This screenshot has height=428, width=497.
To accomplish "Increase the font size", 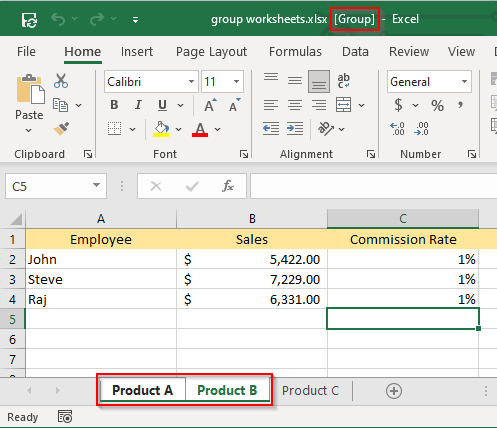I will [x=210, y=105].
